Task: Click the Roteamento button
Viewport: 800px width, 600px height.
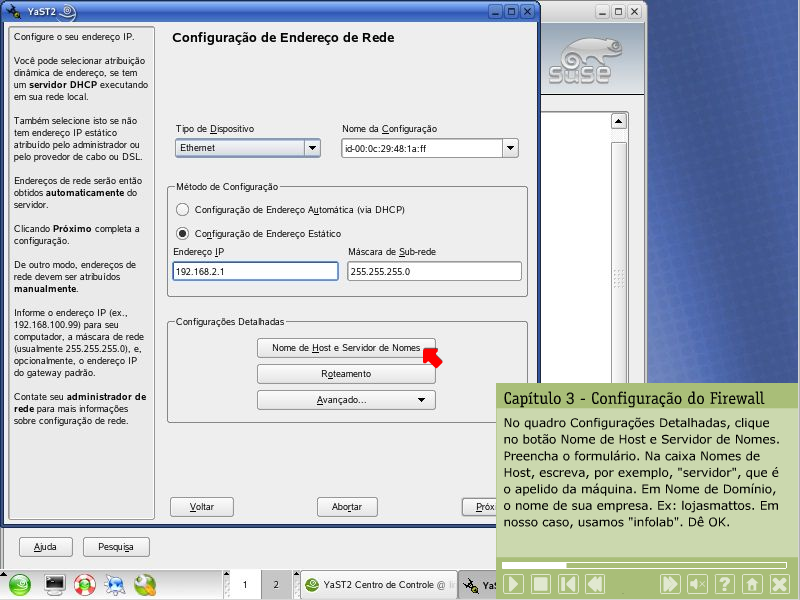Action: tap(346, 374)
